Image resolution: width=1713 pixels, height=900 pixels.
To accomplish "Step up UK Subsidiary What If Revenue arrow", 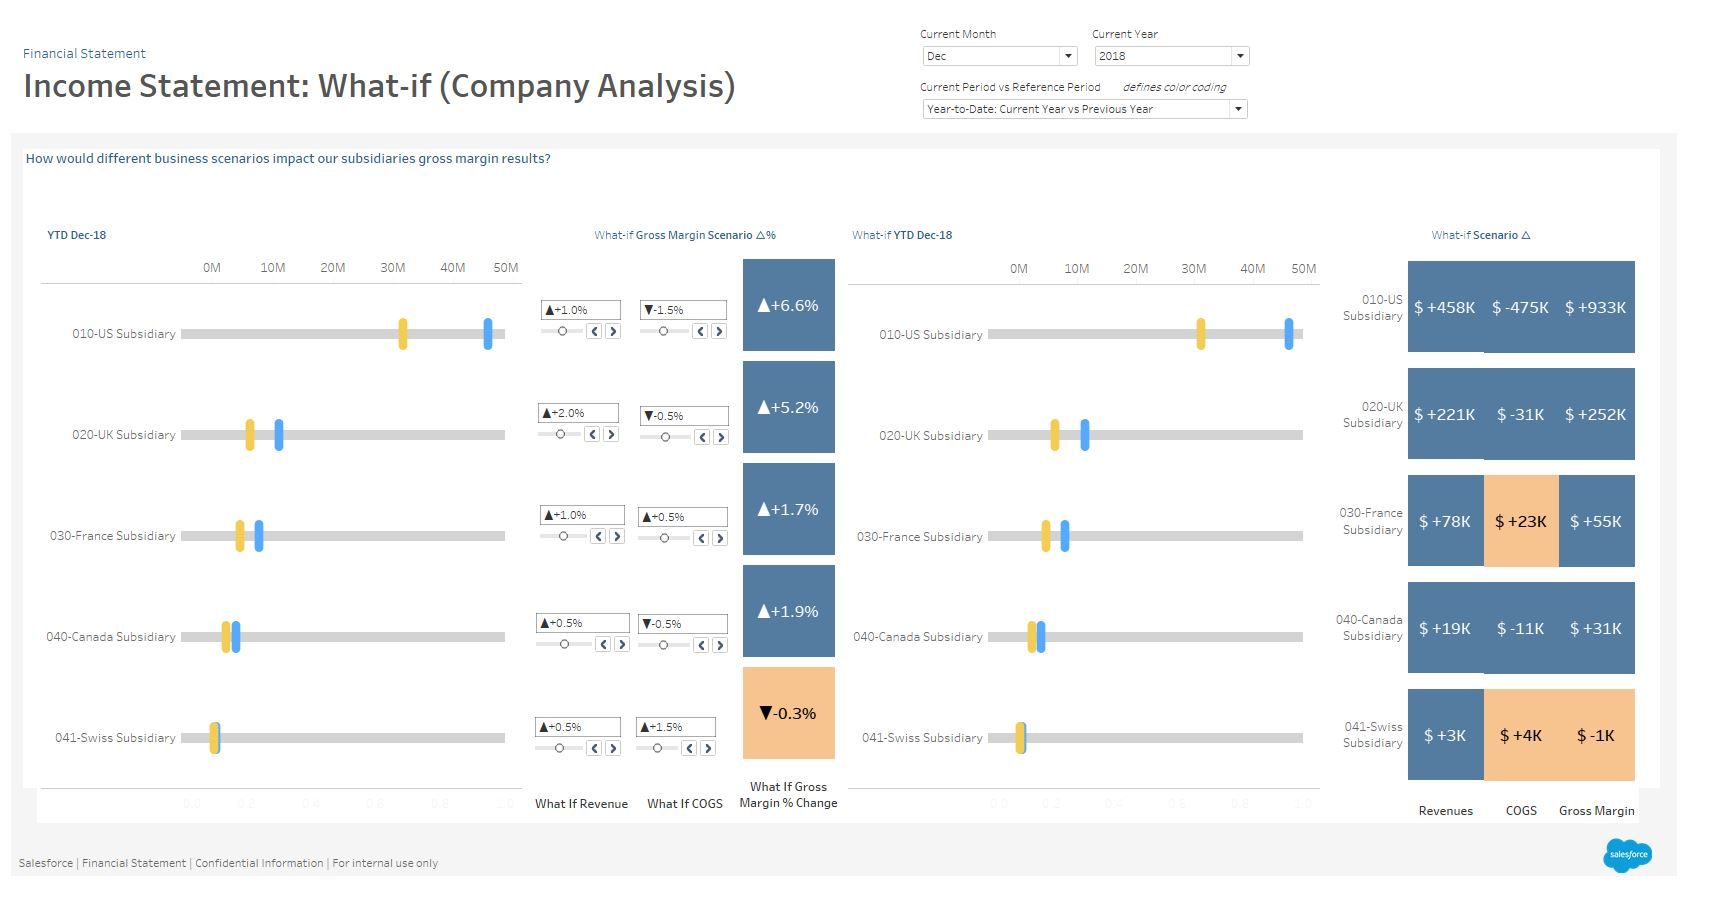I will point(611,434).
